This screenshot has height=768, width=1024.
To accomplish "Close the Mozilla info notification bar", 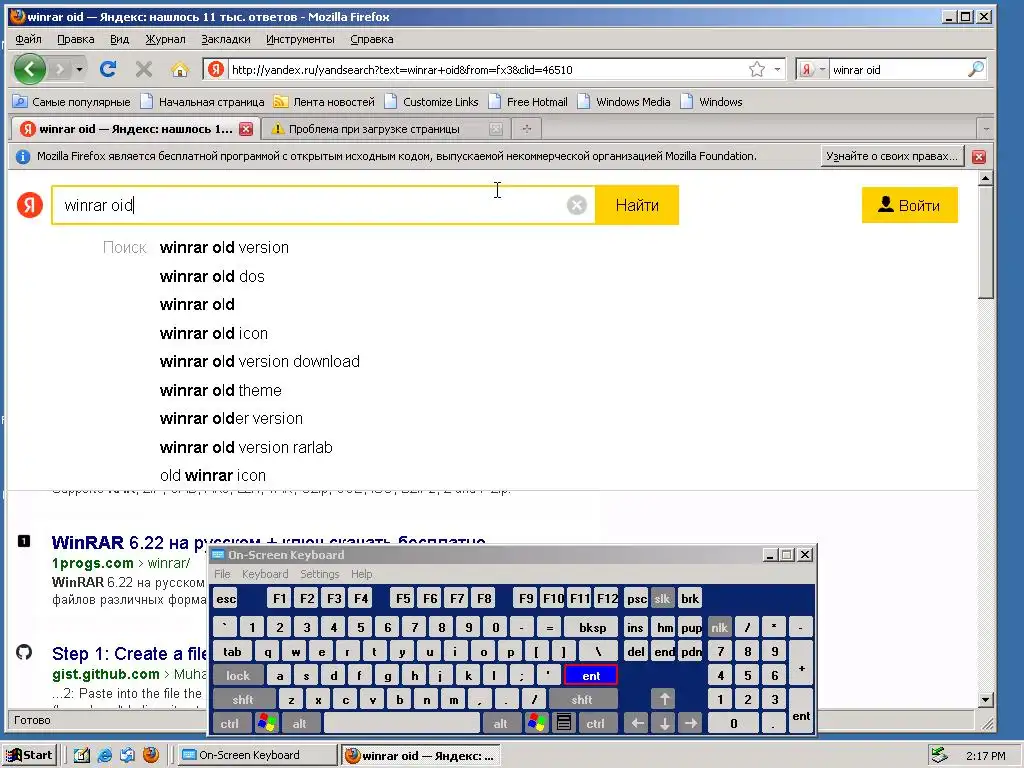I will pyautogui.click(x=978, y=157).
